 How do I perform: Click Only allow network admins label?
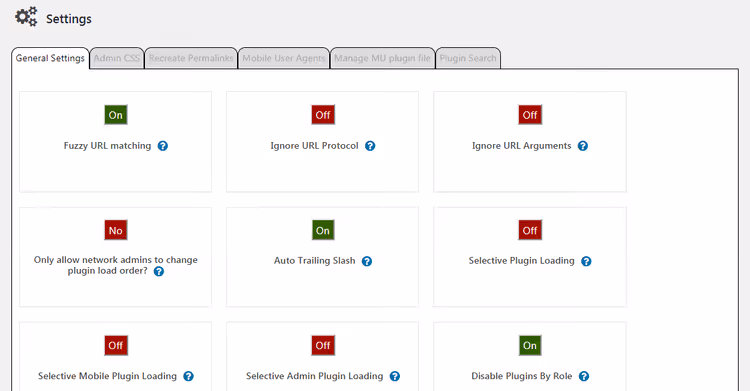click(x=115, y=265)
